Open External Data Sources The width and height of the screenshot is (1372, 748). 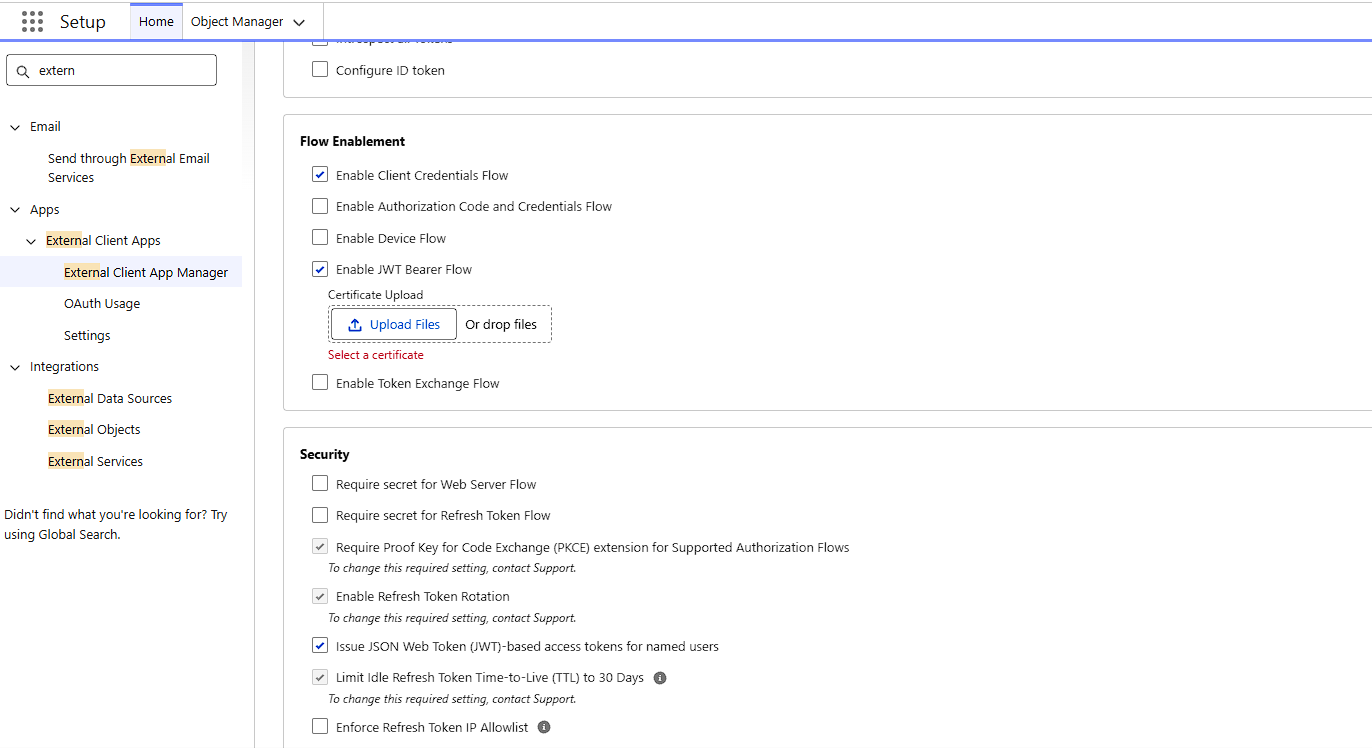pos(110,398)
